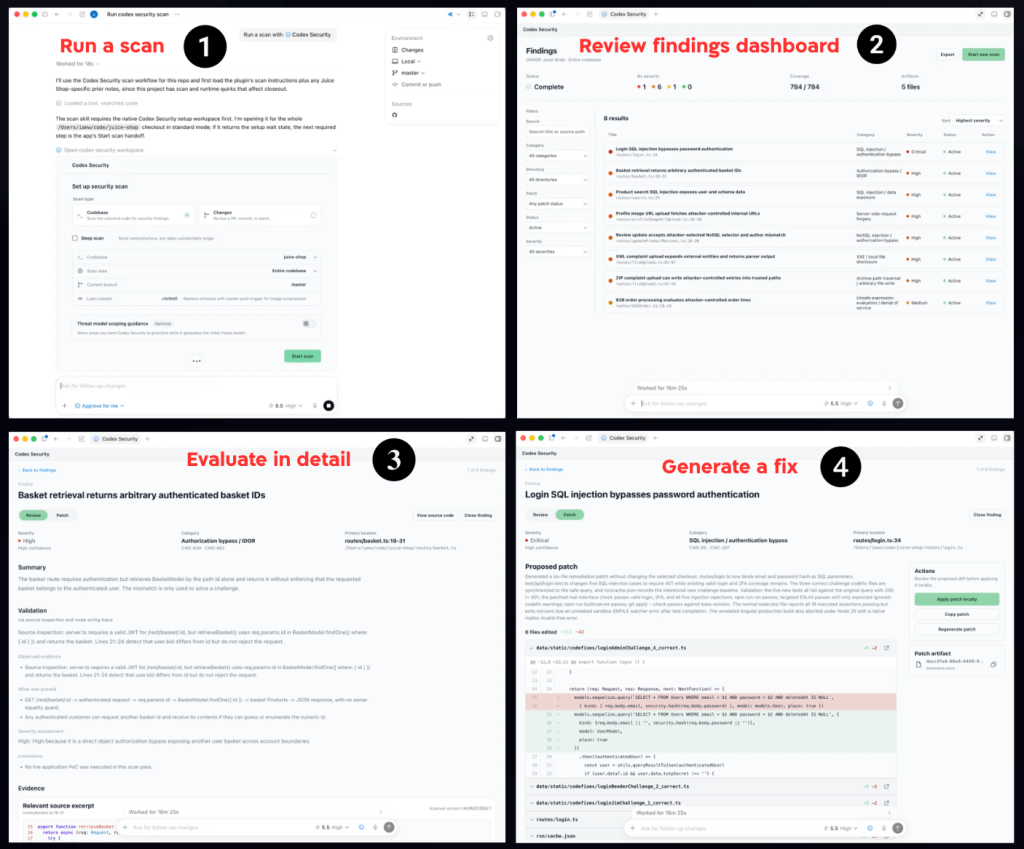Open the Highest severity sort dropdown
Viewport: 1024px width, 849px height.
click(978, 120)
